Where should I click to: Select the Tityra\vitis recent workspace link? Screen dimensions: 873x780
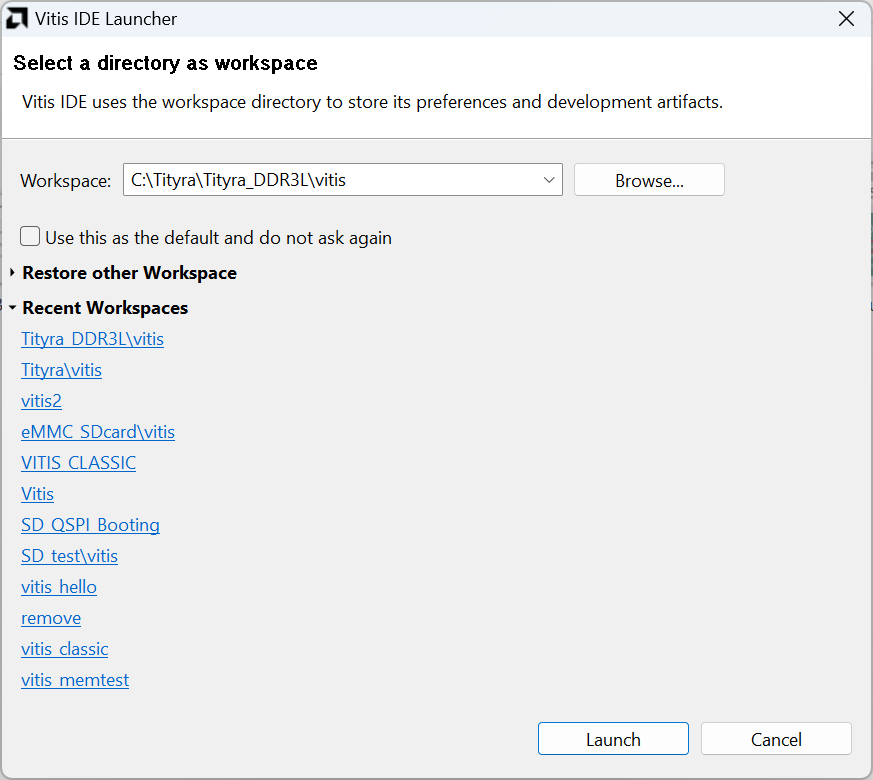pyautogui.click(x=61, y=370)
